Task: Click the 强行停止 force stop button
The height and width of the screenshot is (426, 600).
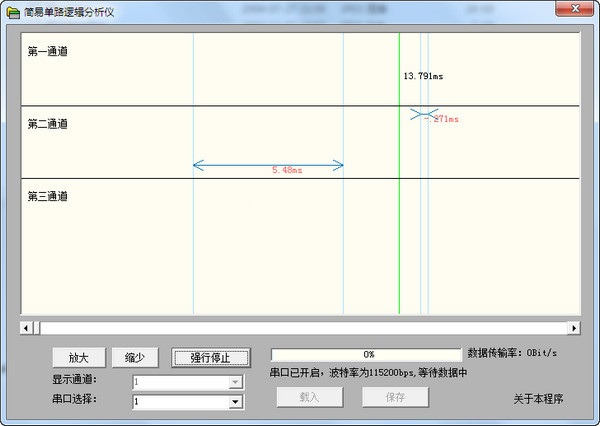Action: [x=211, y=357]
